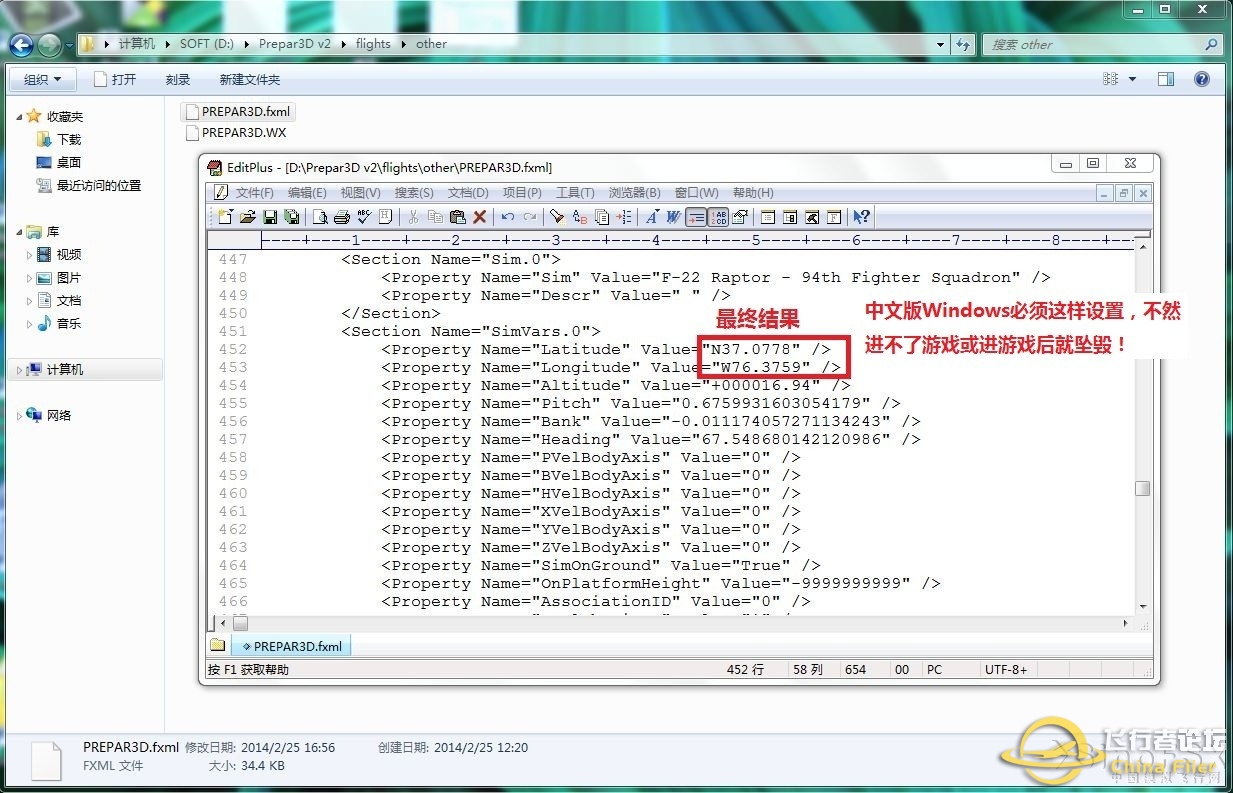Screen dimensions: 1233x793
Task: Select the PREPAR3D.WX file
Action: [243, 132]
